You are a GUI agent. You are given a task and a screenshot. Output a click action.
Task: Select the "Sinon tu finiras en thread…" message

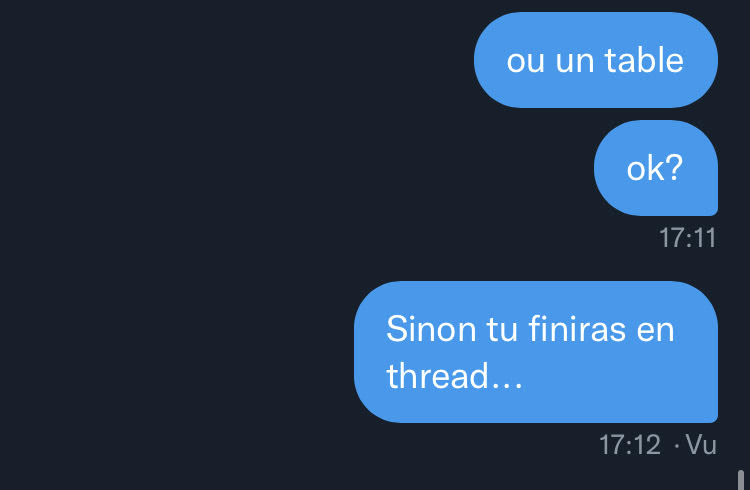(x=536, y=352)
